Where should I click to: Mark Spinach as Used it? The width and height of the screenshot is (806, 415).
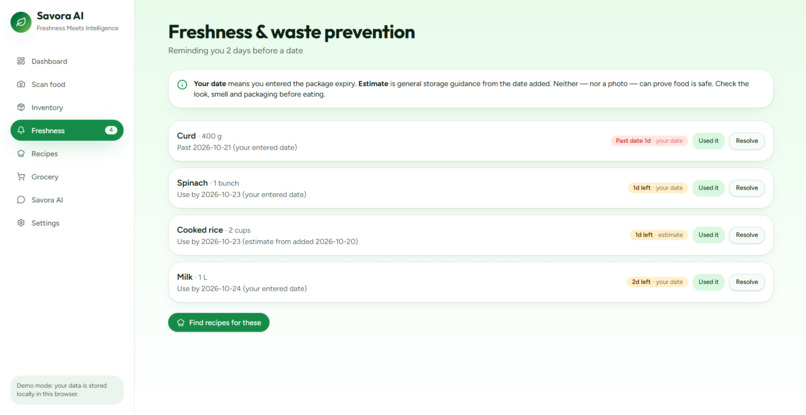coord(708,188)
